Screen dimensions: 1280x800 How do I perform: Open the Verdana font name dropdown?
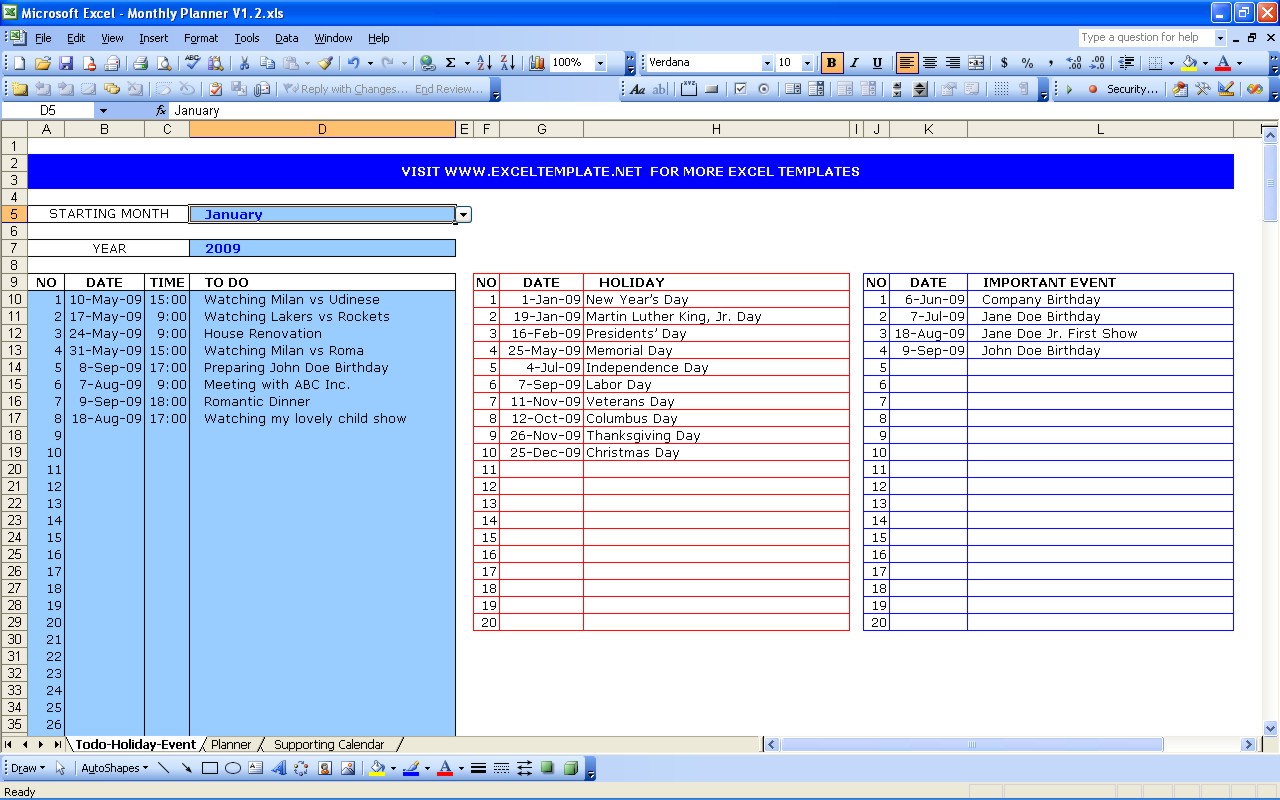767,63
